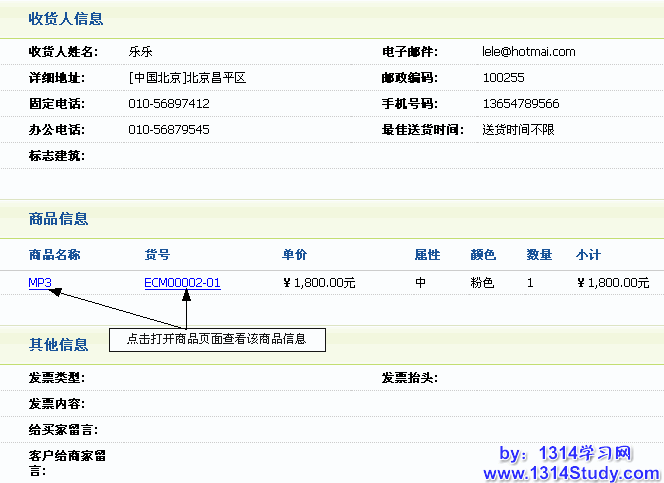The height and width of the screenshot is (483, 664).
Task: Click the 单价 column header
Action: (x=294, y=255)
